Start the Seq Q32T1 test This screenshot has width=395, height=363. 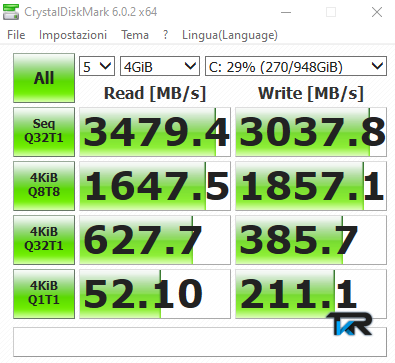(x=44, y=132)
